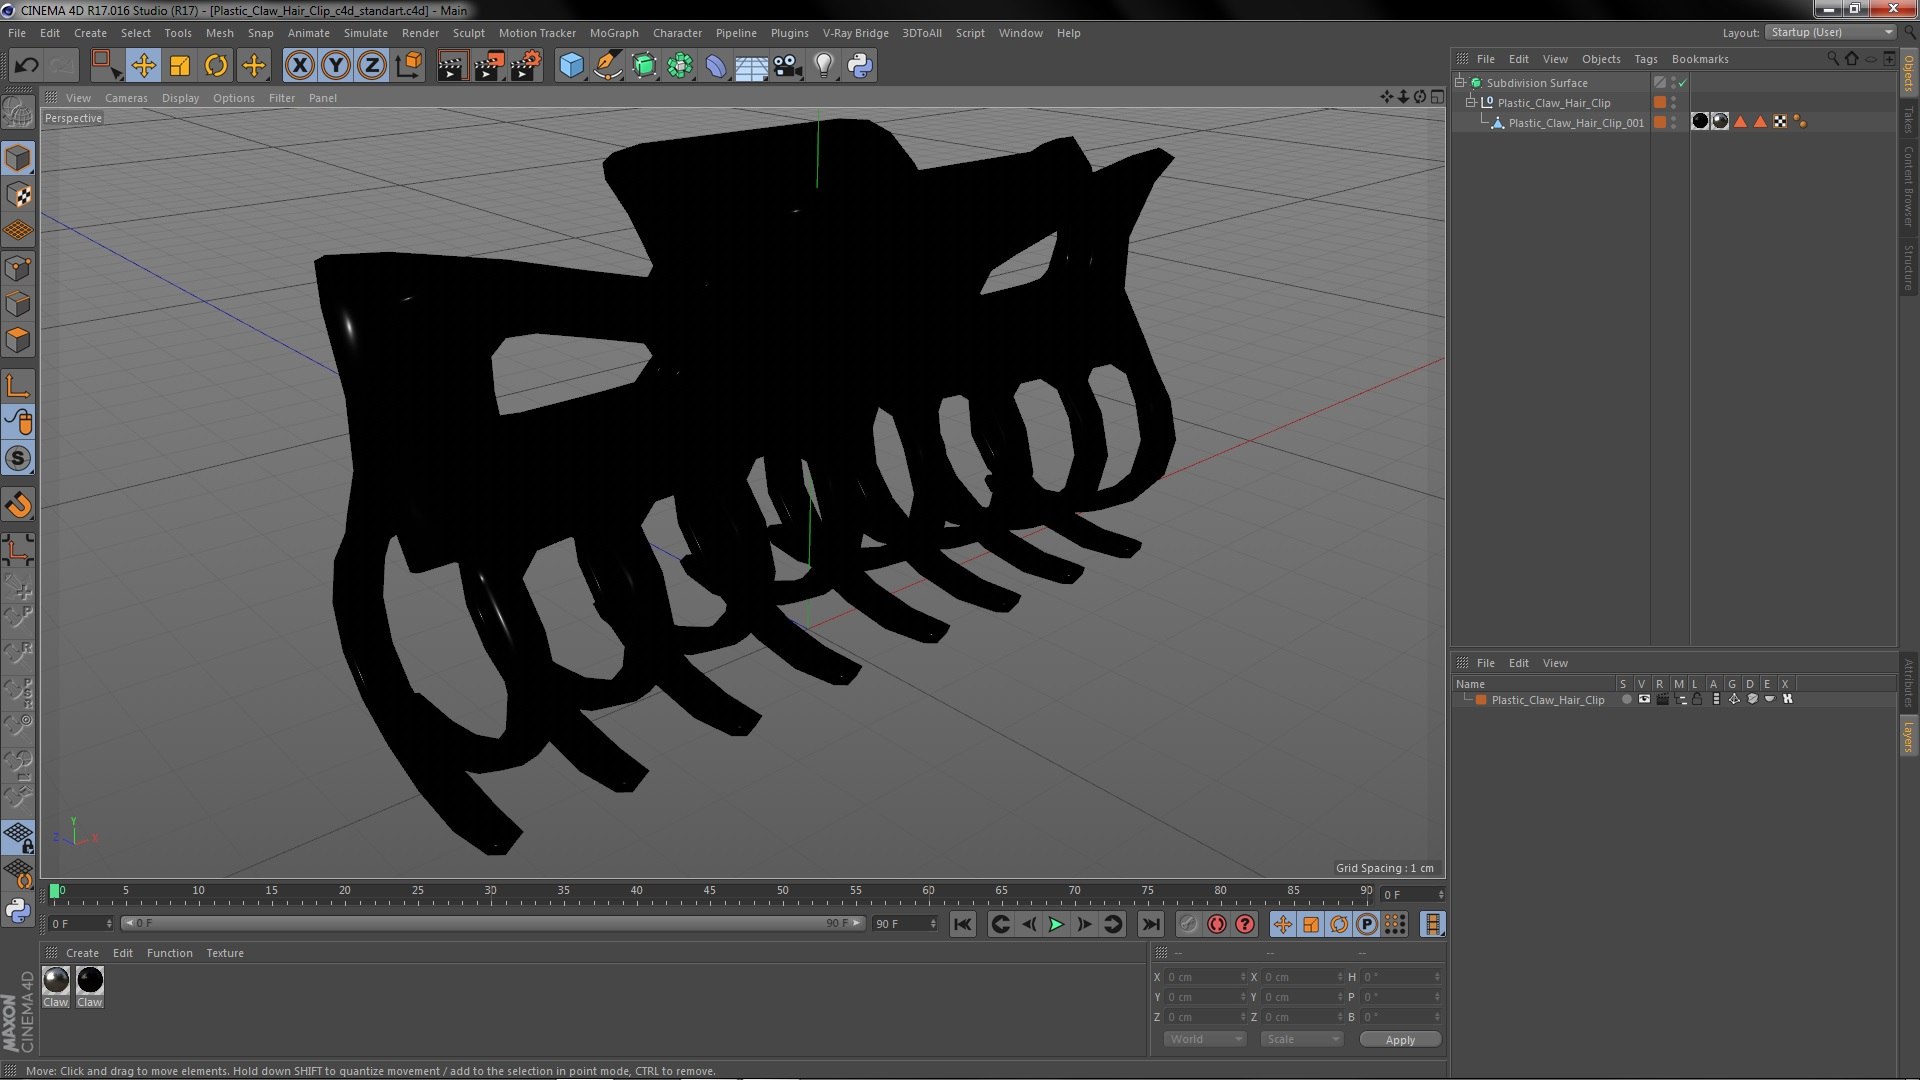Open the Camera object icon
The width and height of the screenshot is (1920, 1080).
(787, 66)
